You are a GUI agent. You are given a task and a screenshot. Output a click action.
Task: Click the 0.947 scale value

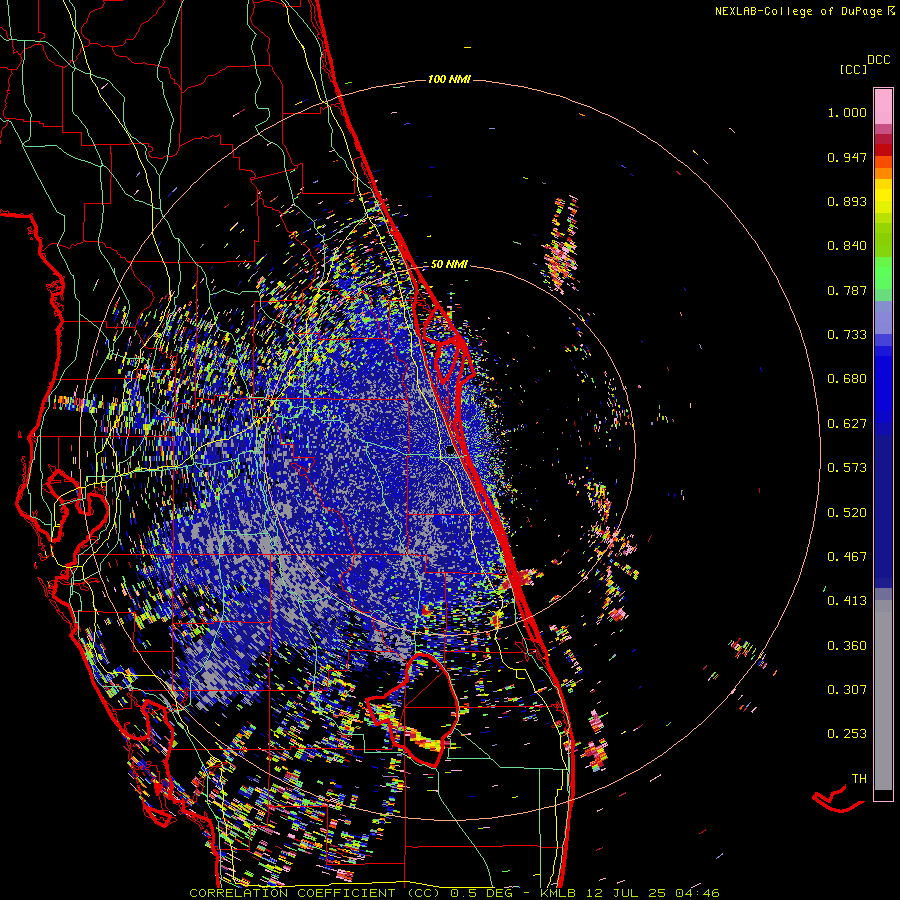coord(847,157)
